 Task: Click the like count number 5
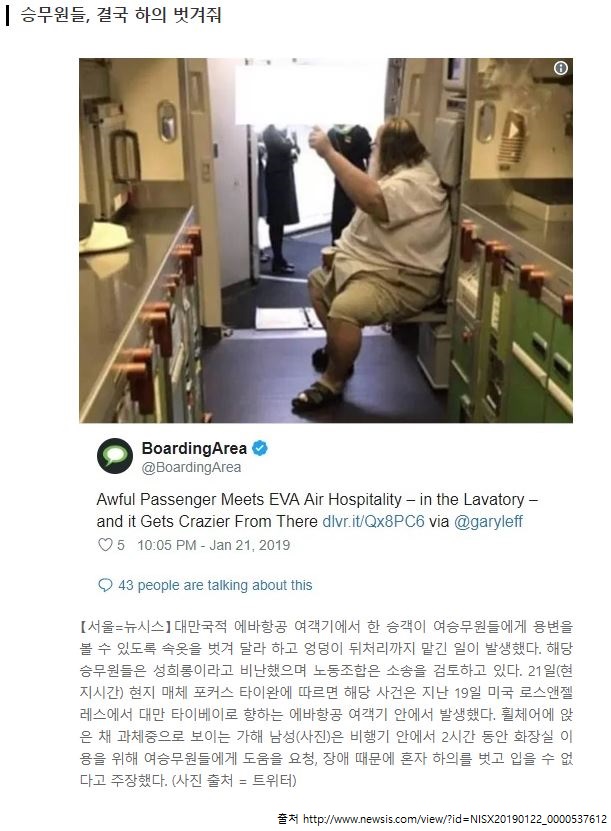point(121,545)
